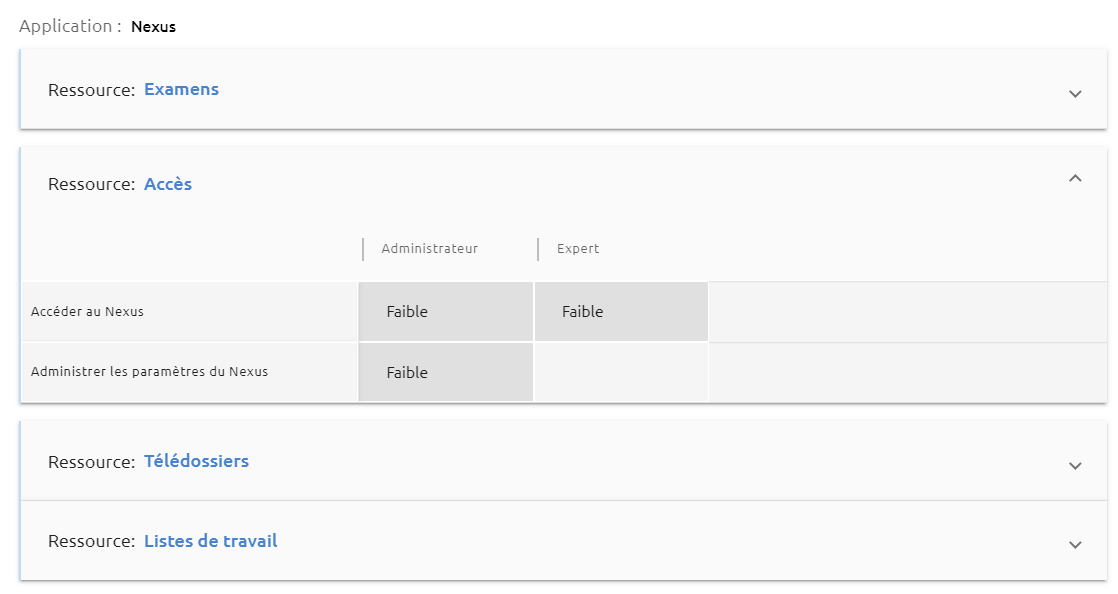
Task: Select Faible cell for Administrateur Accéder au Nexus
Action: pyautogui.click(x=446, y=312)
